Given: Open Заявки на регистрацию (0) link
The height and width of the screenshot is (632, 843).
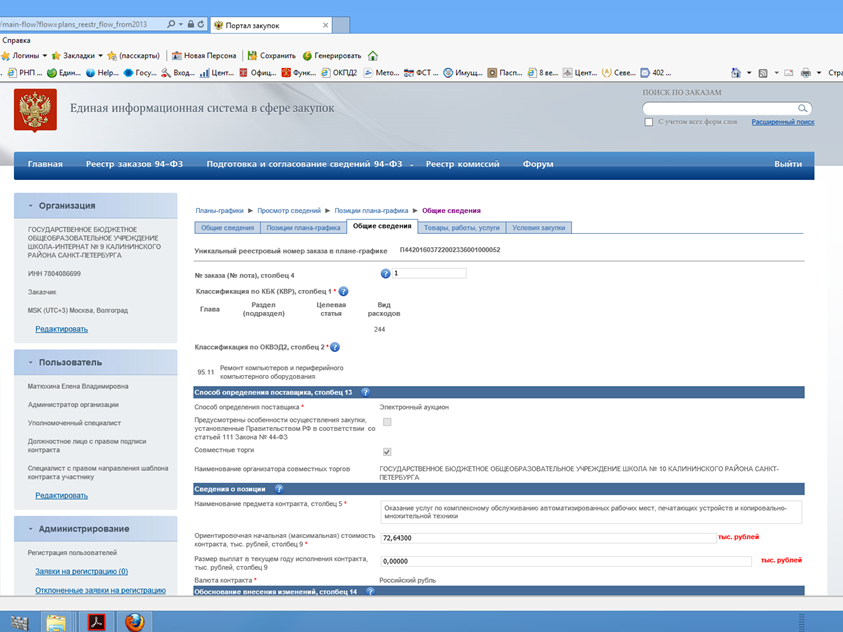Looking at the screenshot, I should pos(82,571).
